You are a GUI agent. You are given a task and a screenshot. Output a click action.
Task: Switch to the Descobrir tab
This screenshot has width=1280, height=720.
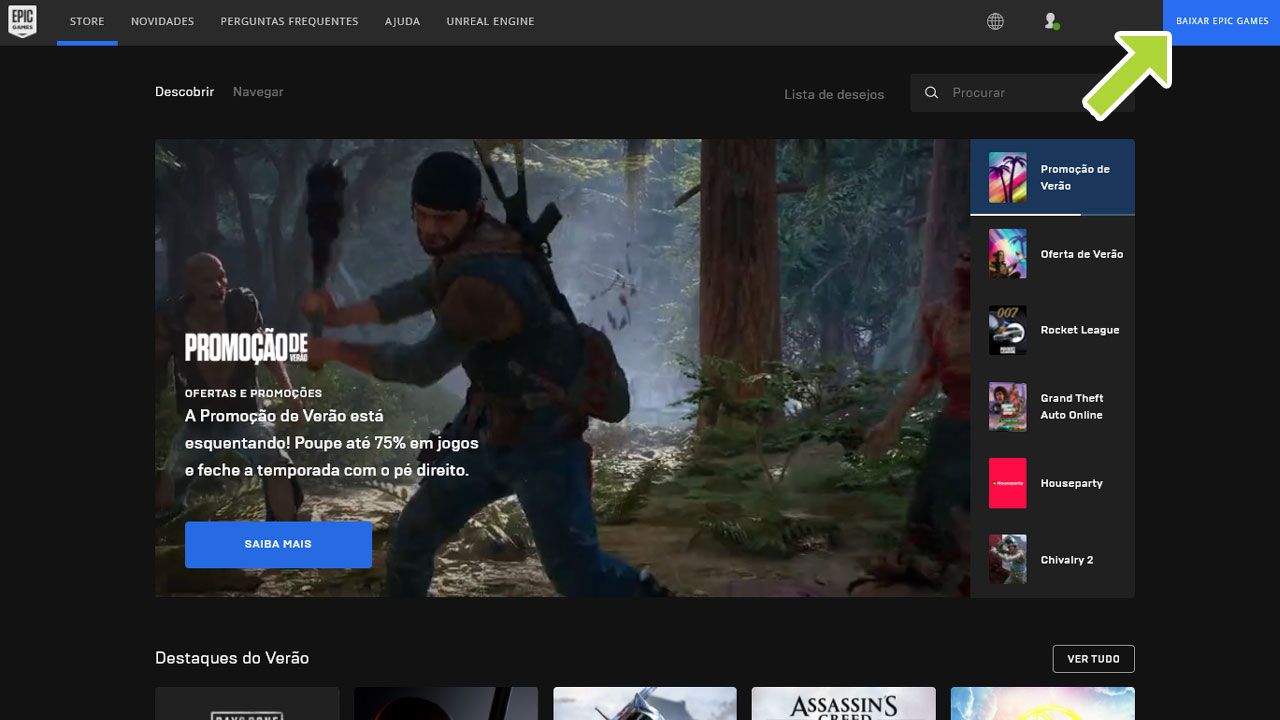point(184,92)
